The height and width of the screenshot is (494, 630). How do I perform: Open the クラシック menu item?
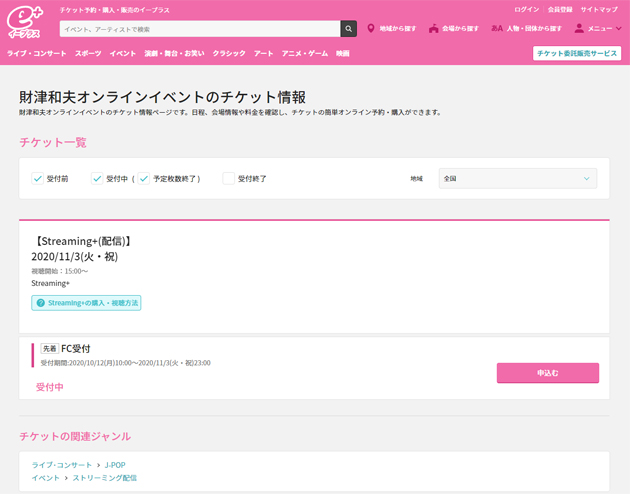(x=229, y=53)
